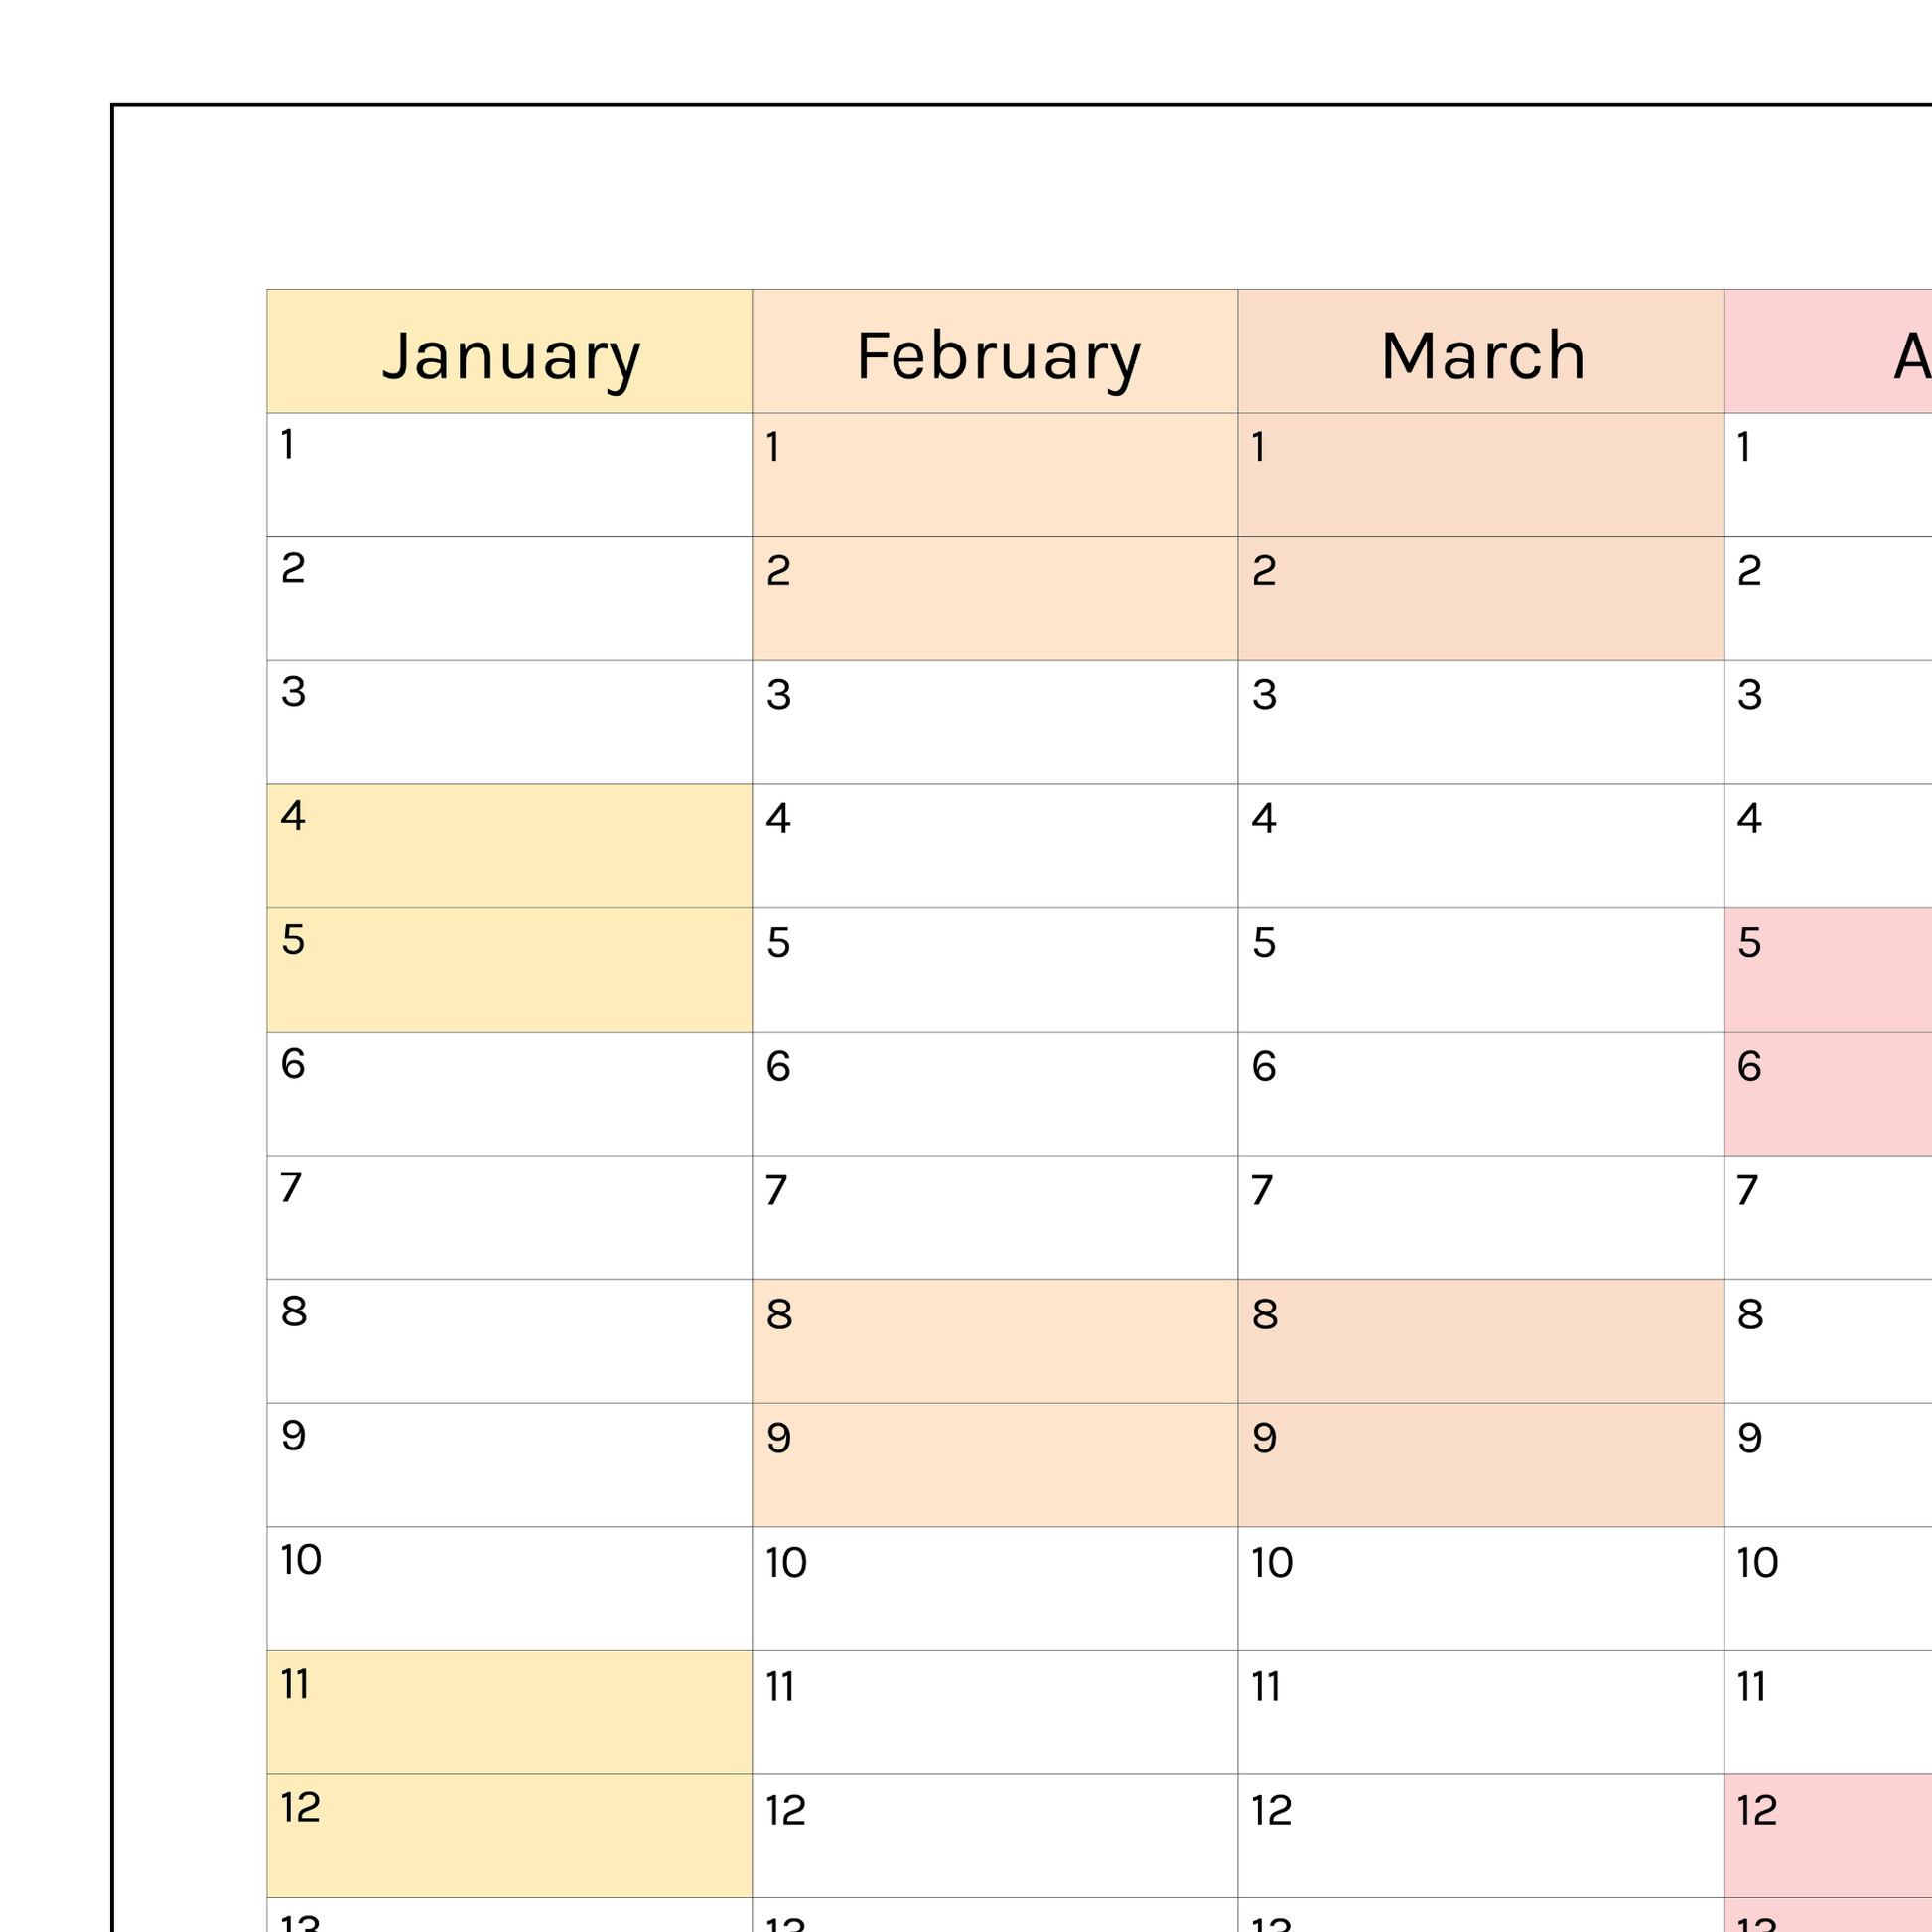
Task: Select the highlighted January 5 cell
Action: [x=509, y=969]
